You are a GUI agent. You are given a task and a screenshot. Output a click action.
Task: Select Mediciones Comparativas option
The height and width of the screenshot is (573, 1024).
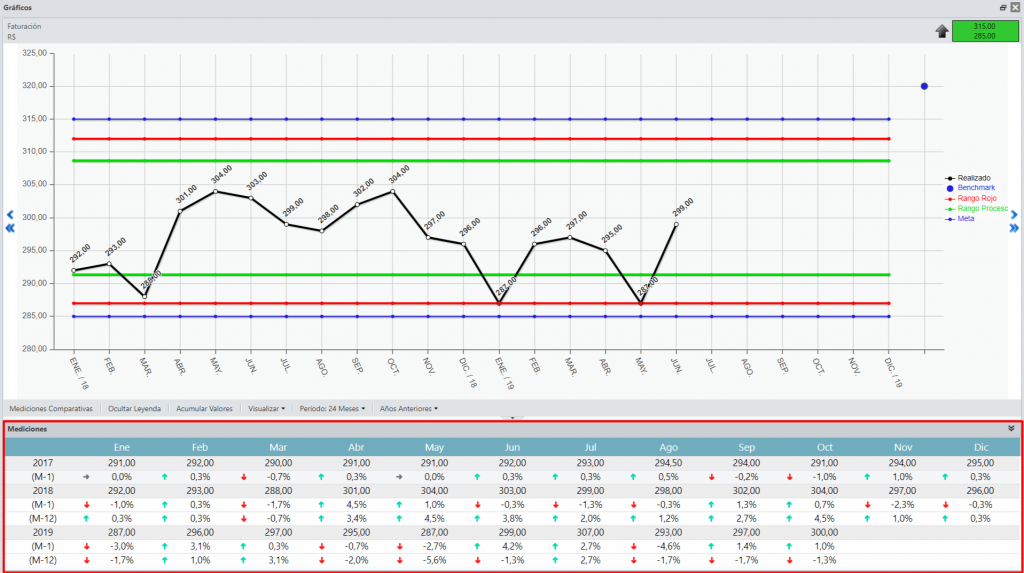click(51, 408)
